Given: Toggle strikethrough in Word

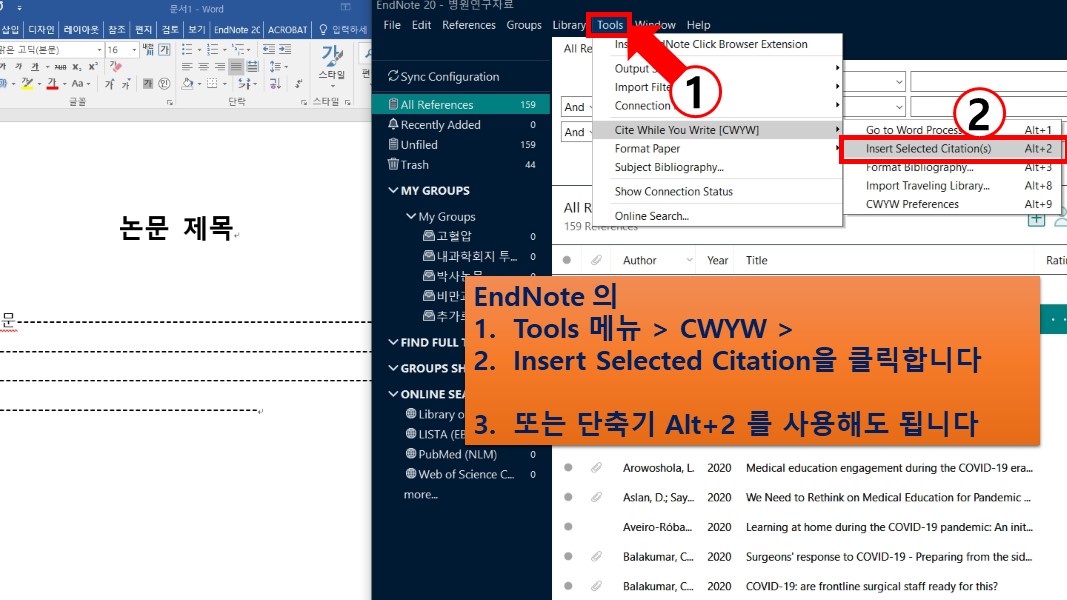Looking at the screenshot, I should [x=61, y=67].
